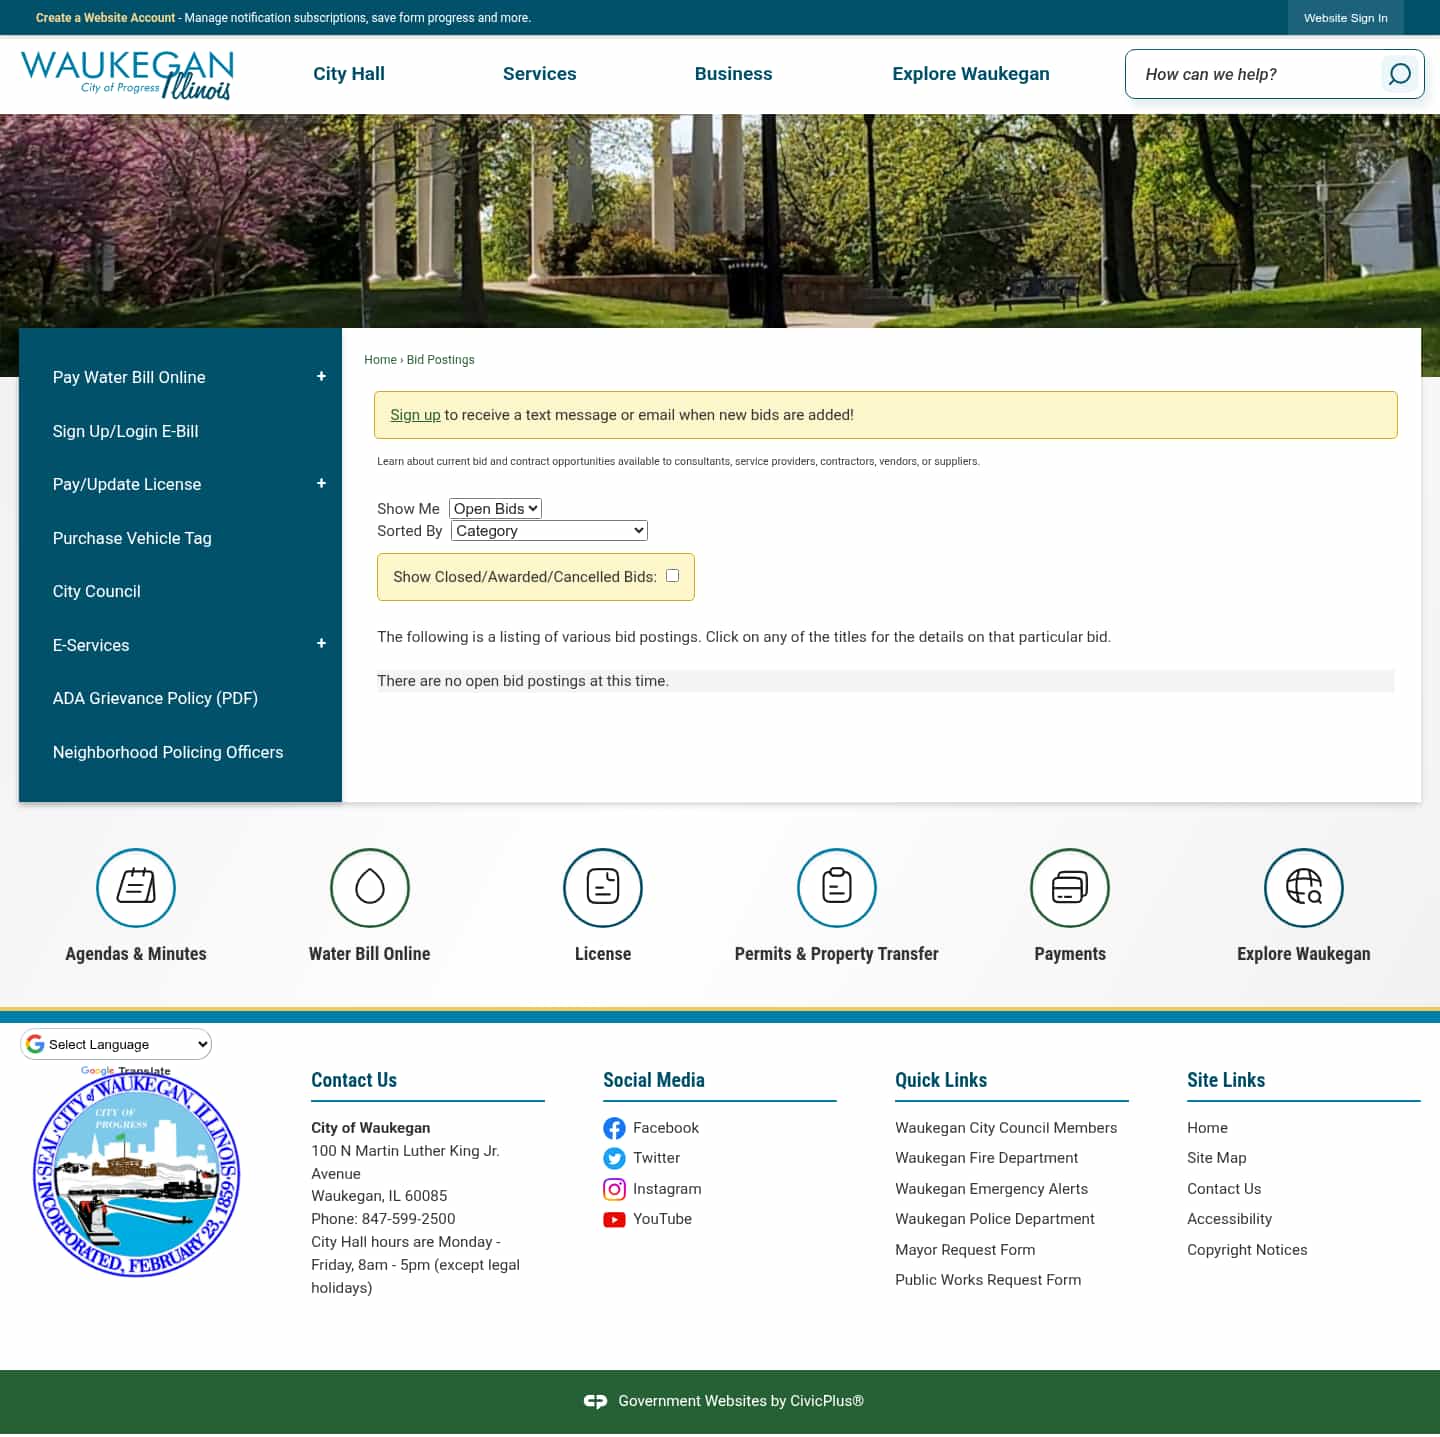This screenshot has height=1437, width=1440.
Task: Open the City Hall menu
Action: click(x=349, y=74)
